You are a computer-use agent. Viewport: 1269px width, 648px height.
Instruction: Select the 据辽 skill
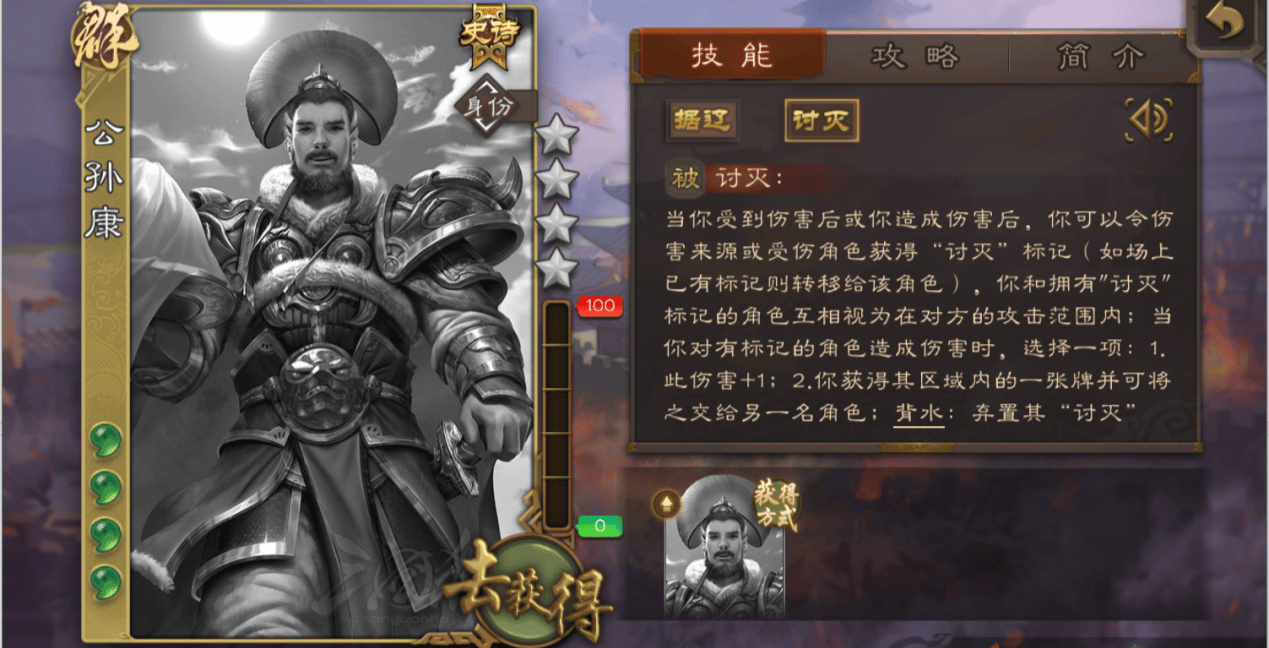701,121
